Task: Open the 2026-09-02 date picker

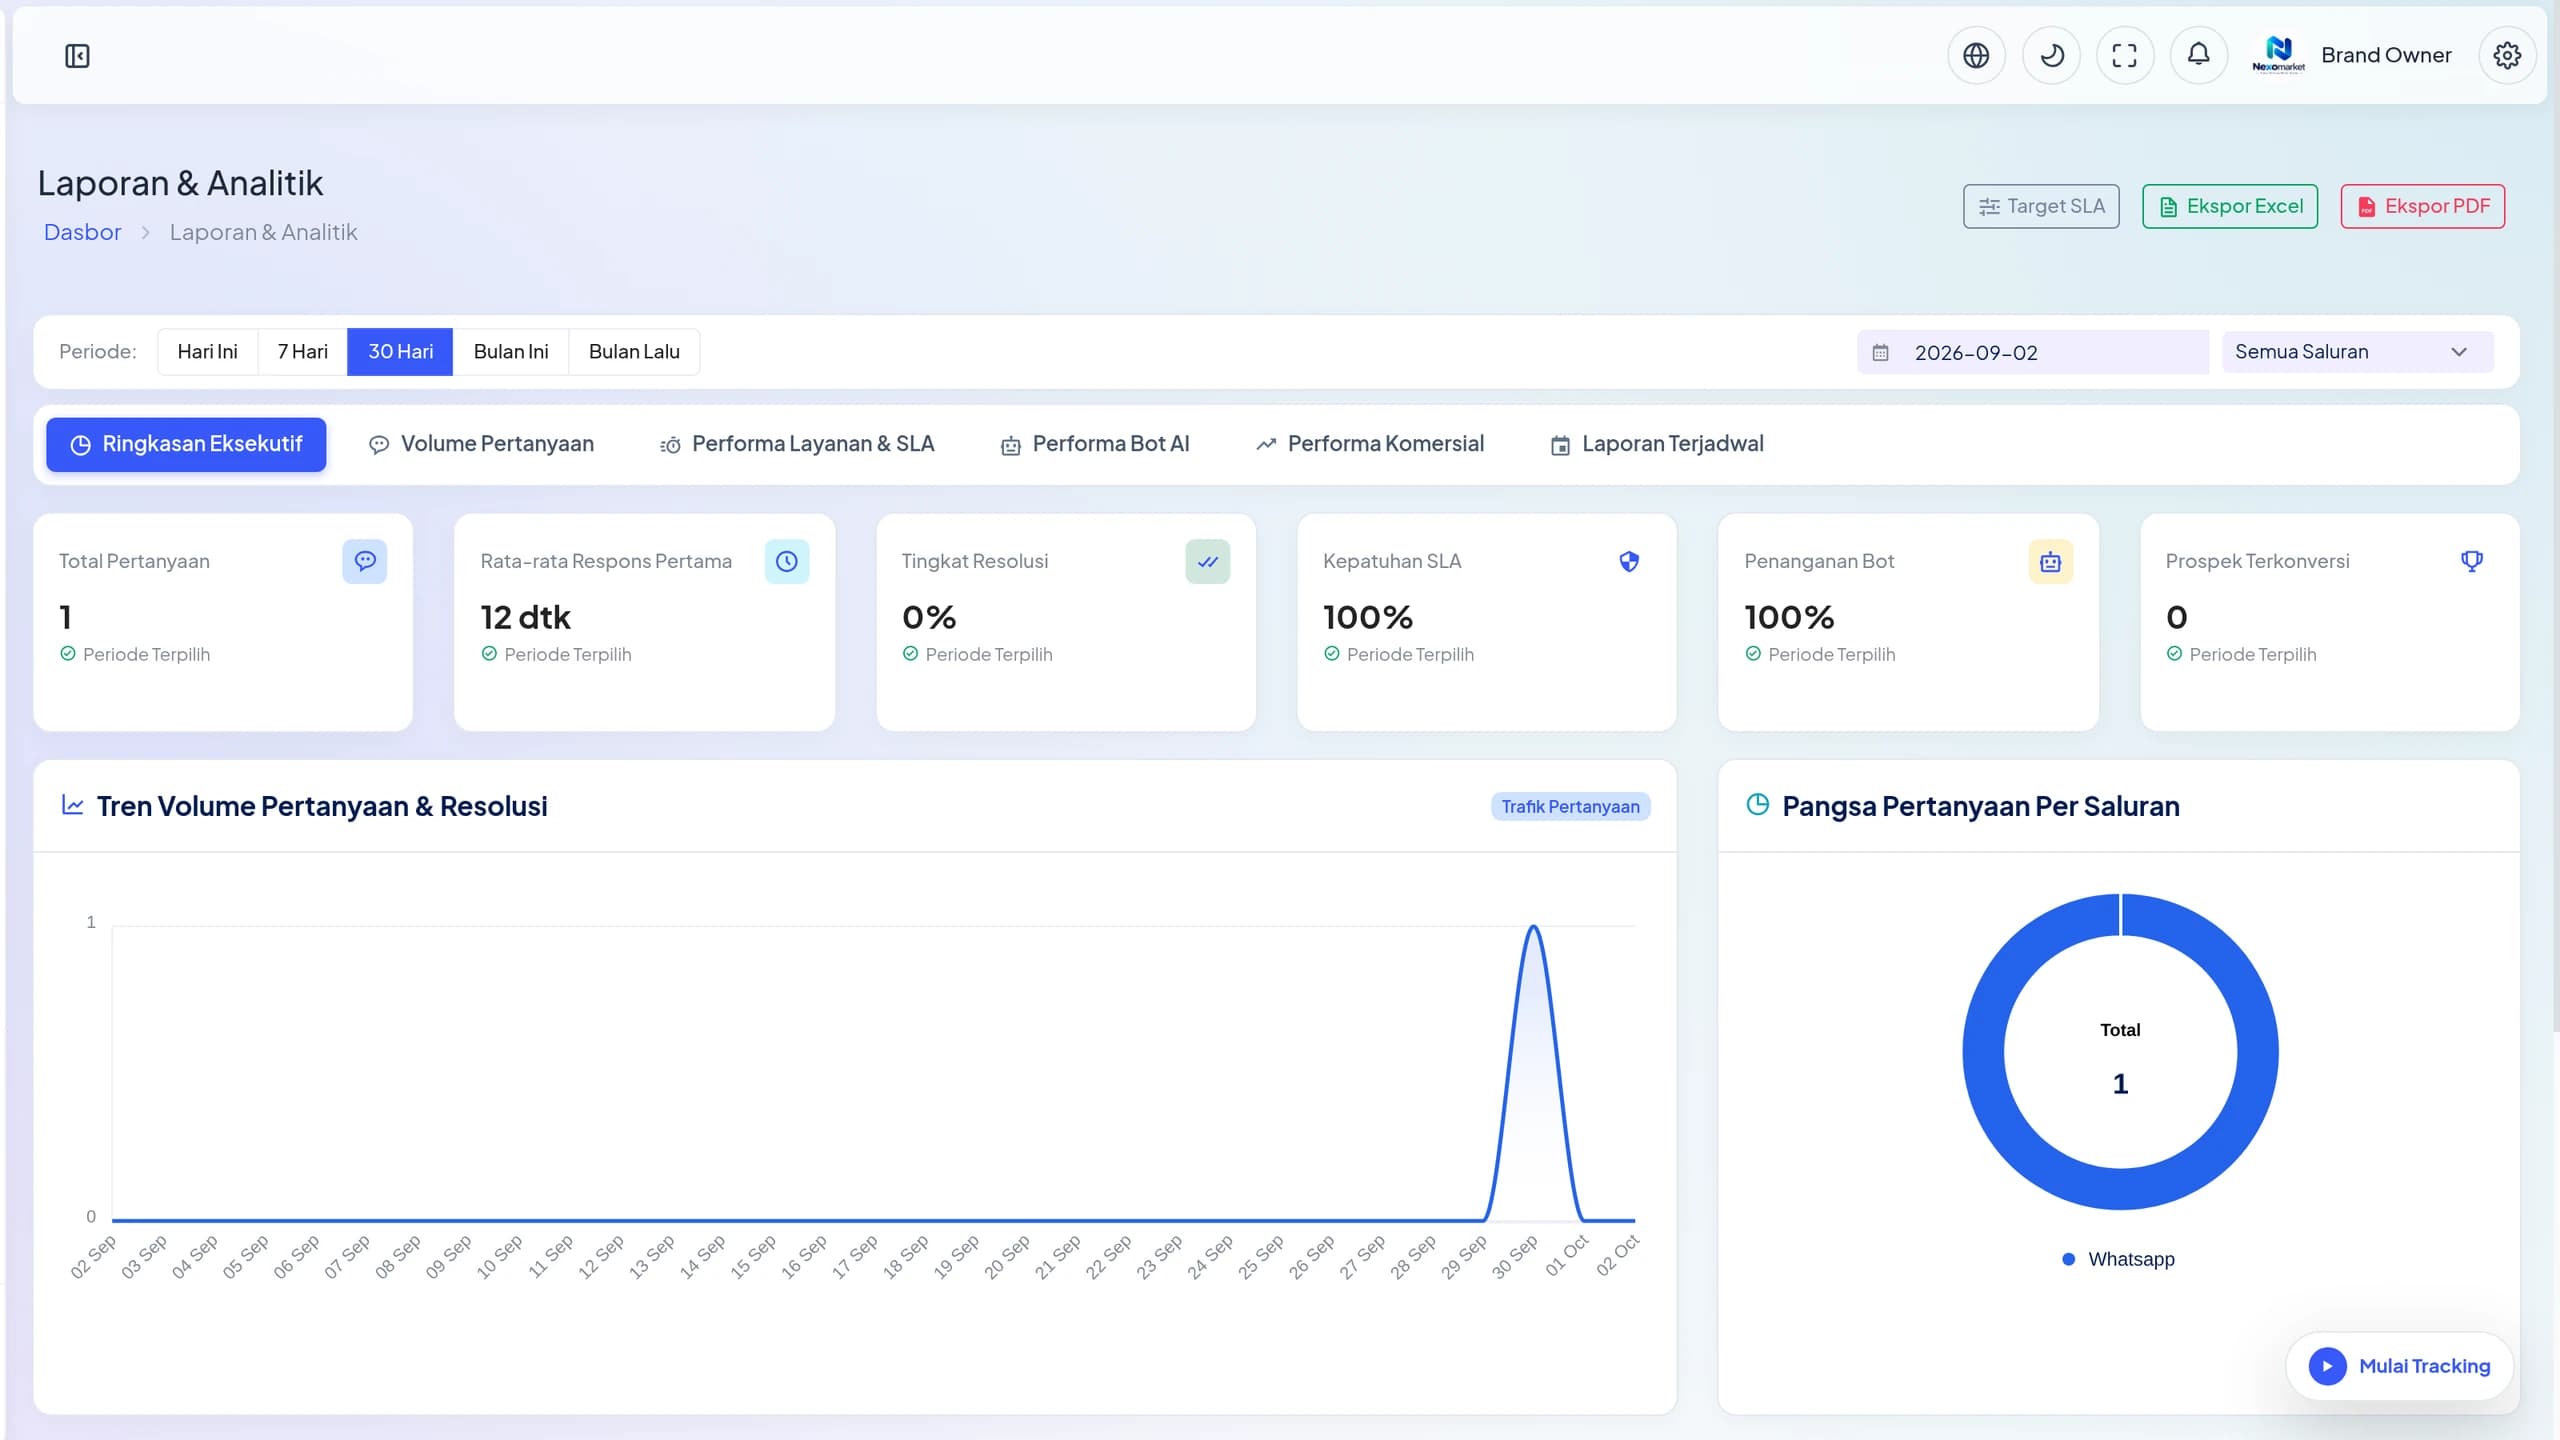Action: pos(2033,352)
